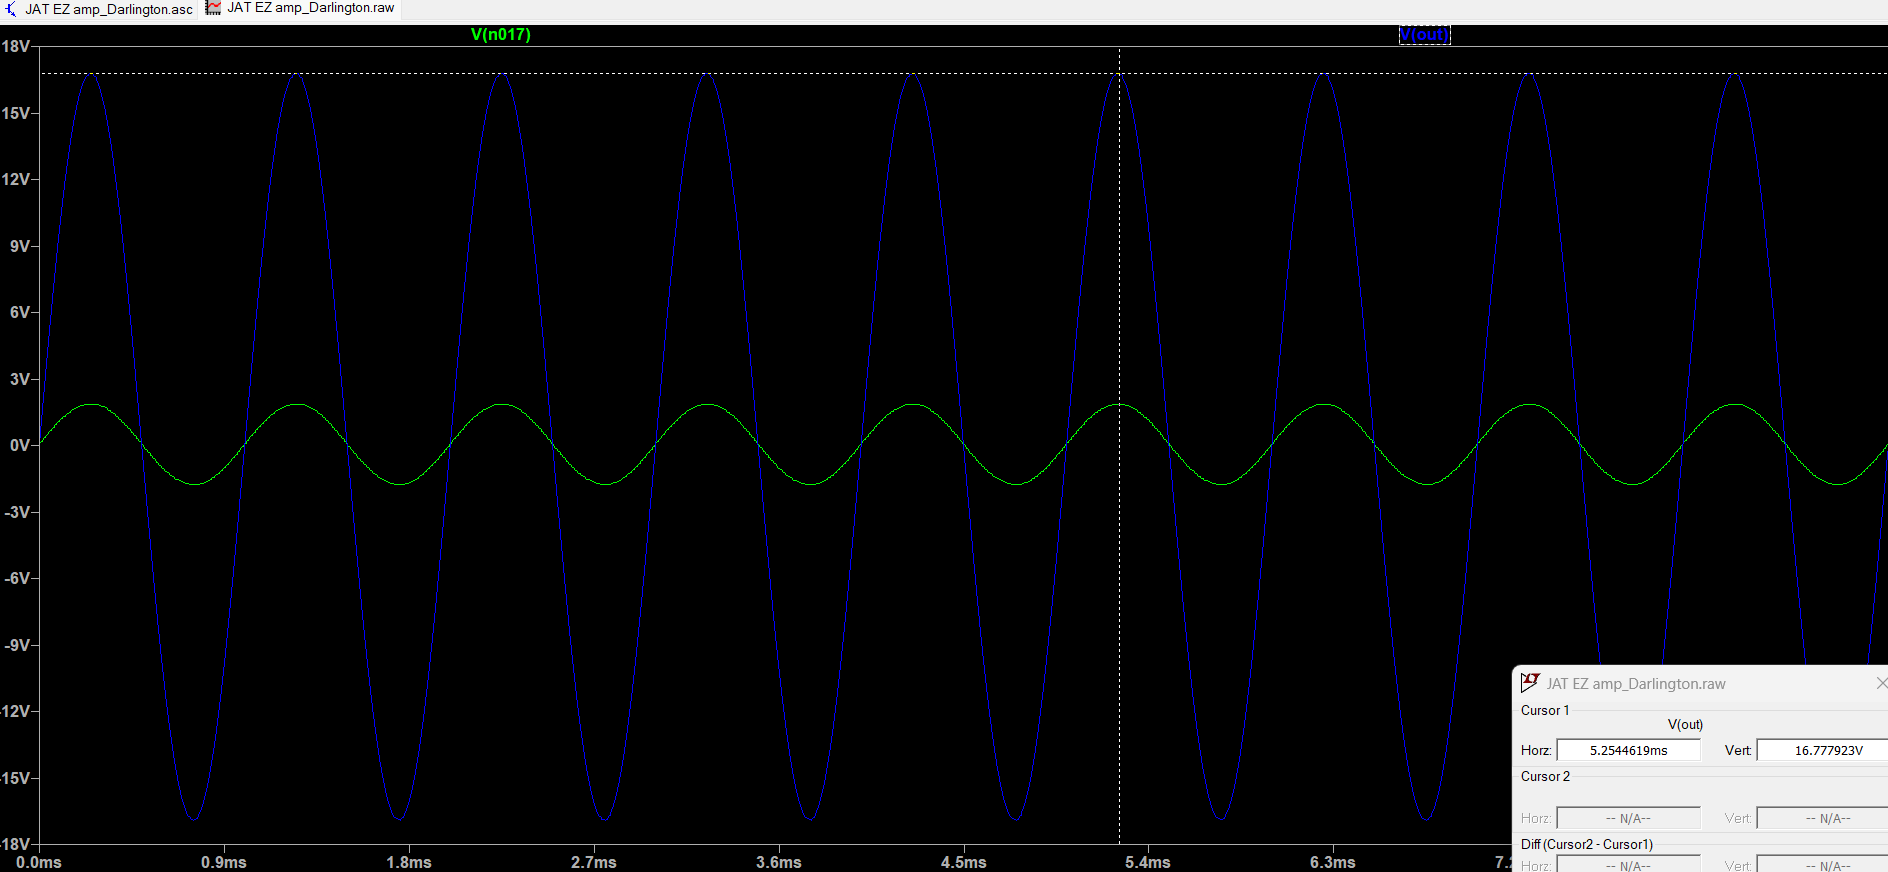1888x872 pixels.
Task: Click the 5.4ms time axis label
Action: [x=1148, y=862]
